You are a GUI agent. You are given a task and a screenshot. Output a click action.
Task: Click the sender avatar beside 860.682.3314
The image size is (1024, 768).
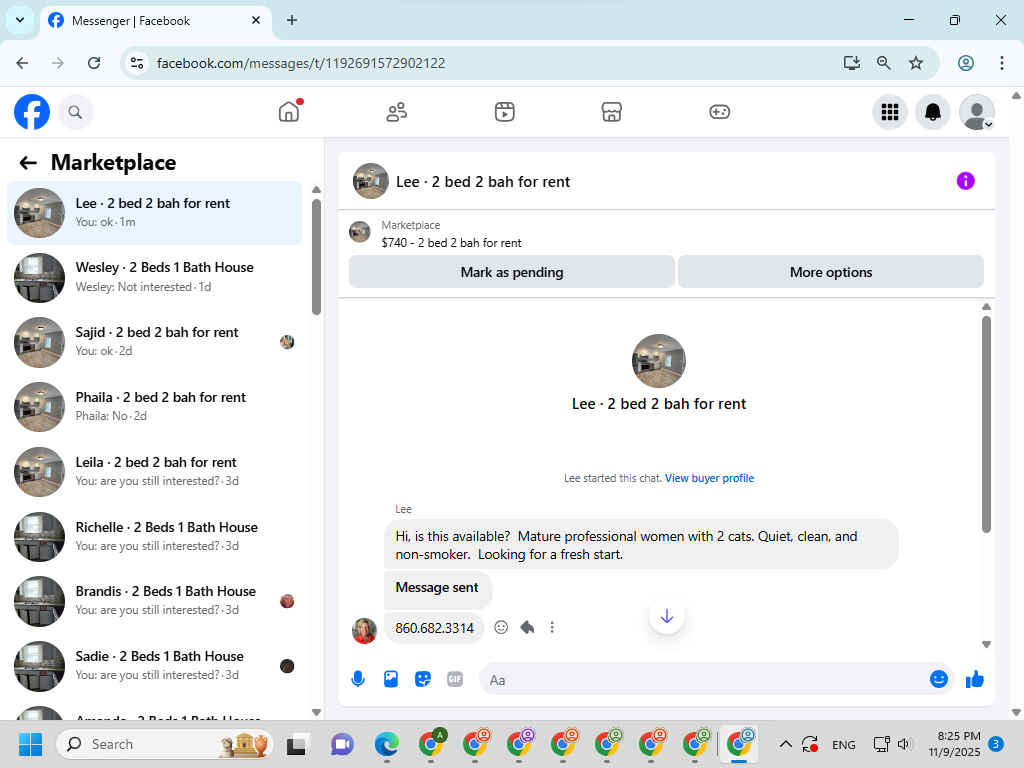(x=364, y=631)
